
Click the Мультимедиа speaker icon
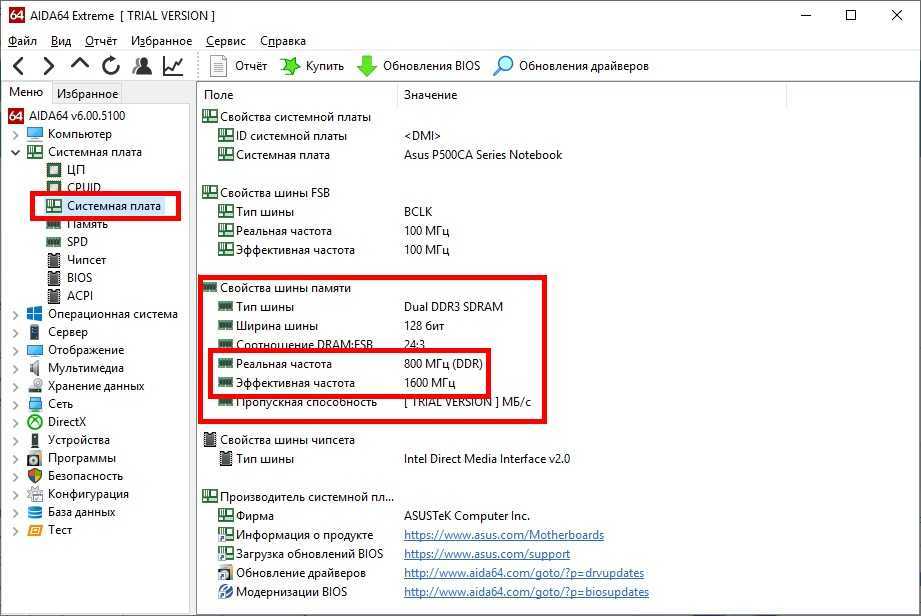point(35,368)
